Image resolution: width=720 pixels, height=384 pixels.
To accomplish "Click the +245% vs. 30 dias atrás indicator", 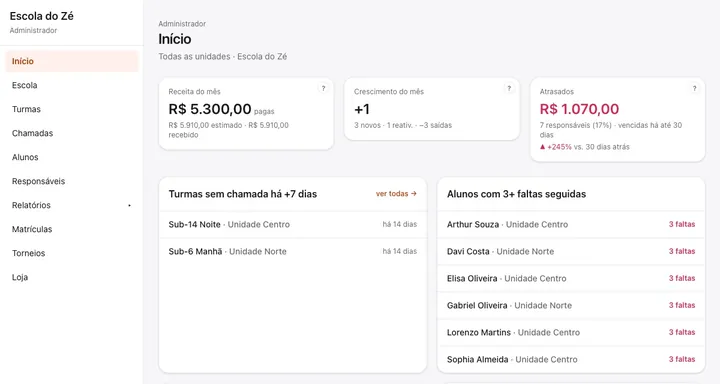I will [x=585, y=147].
